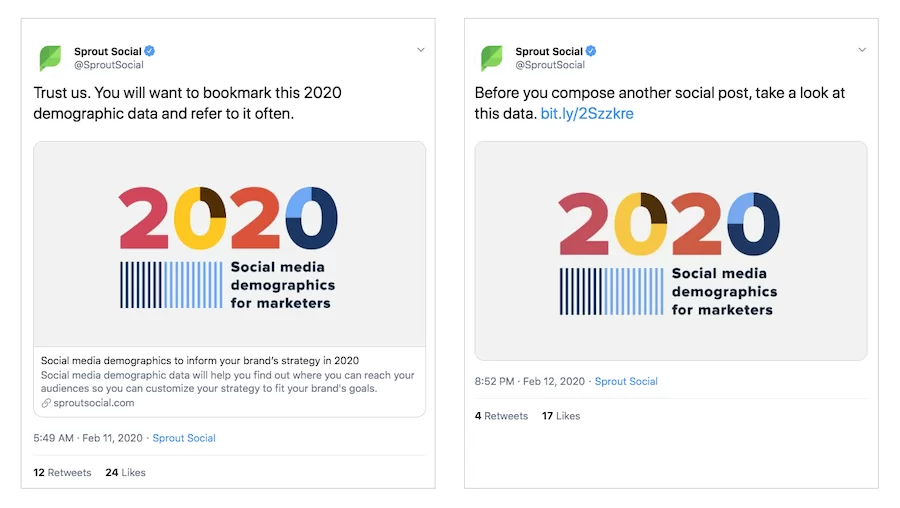Viewport: 900px width, 508px height.
Task: Click @SproutSocial handle in left tweet
Action: pos(108,65)
